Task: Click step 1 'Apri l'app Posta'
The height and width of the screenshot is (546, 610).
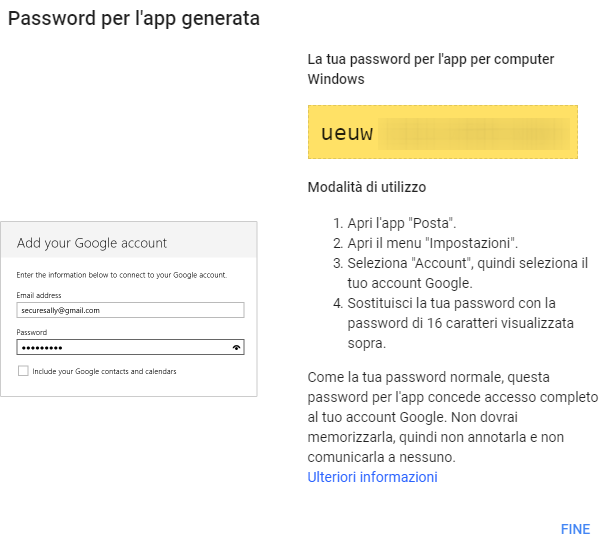Action: tap(394, 223)
